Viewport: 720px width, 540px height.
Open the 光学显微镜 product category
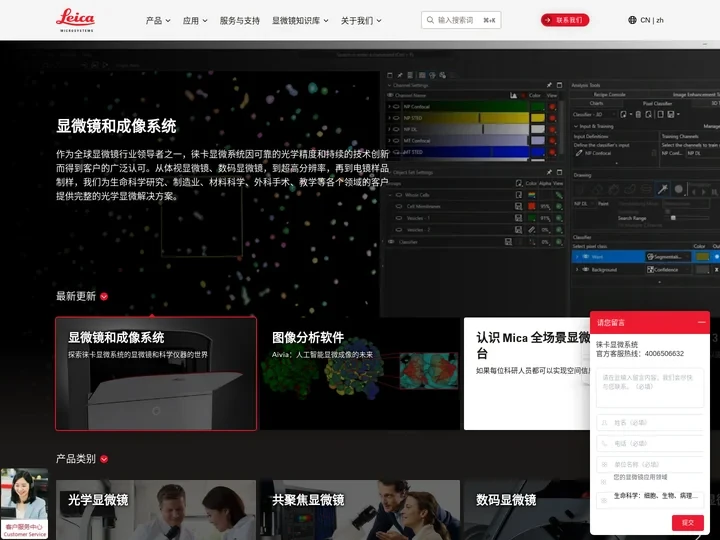[x=156, y=510]
